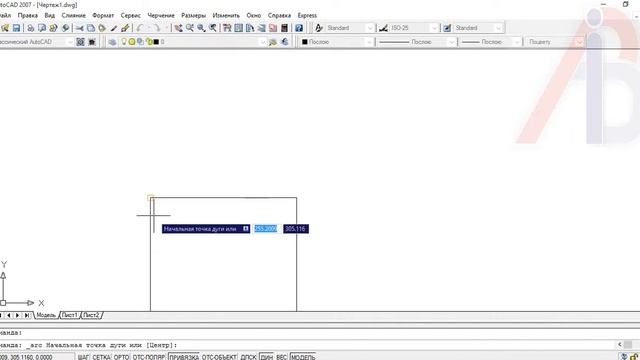The height and width of the screenshot is (360, 640).
Task: Toggle ДПСК dynamic UCS
Action: tap(248, 357)
